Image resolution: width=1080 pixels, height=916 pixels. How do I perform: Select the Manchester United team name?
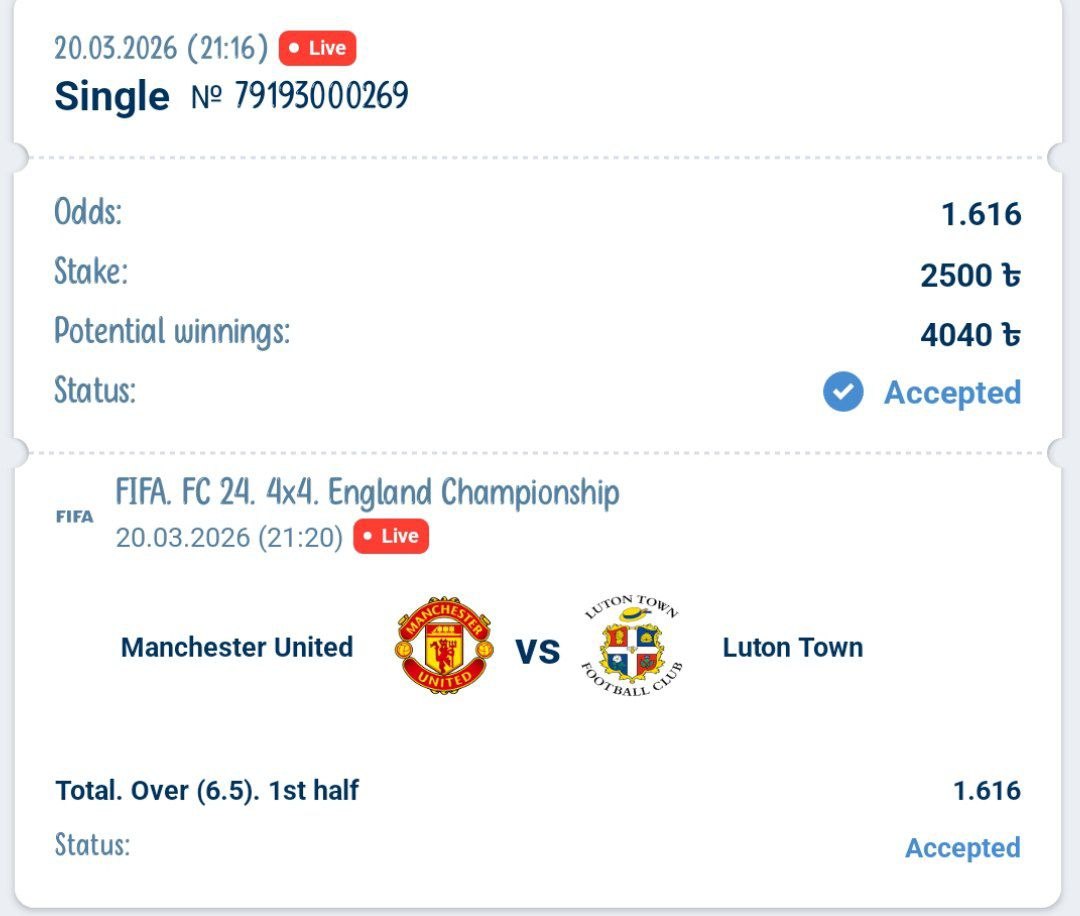click(x=237, y=647)
